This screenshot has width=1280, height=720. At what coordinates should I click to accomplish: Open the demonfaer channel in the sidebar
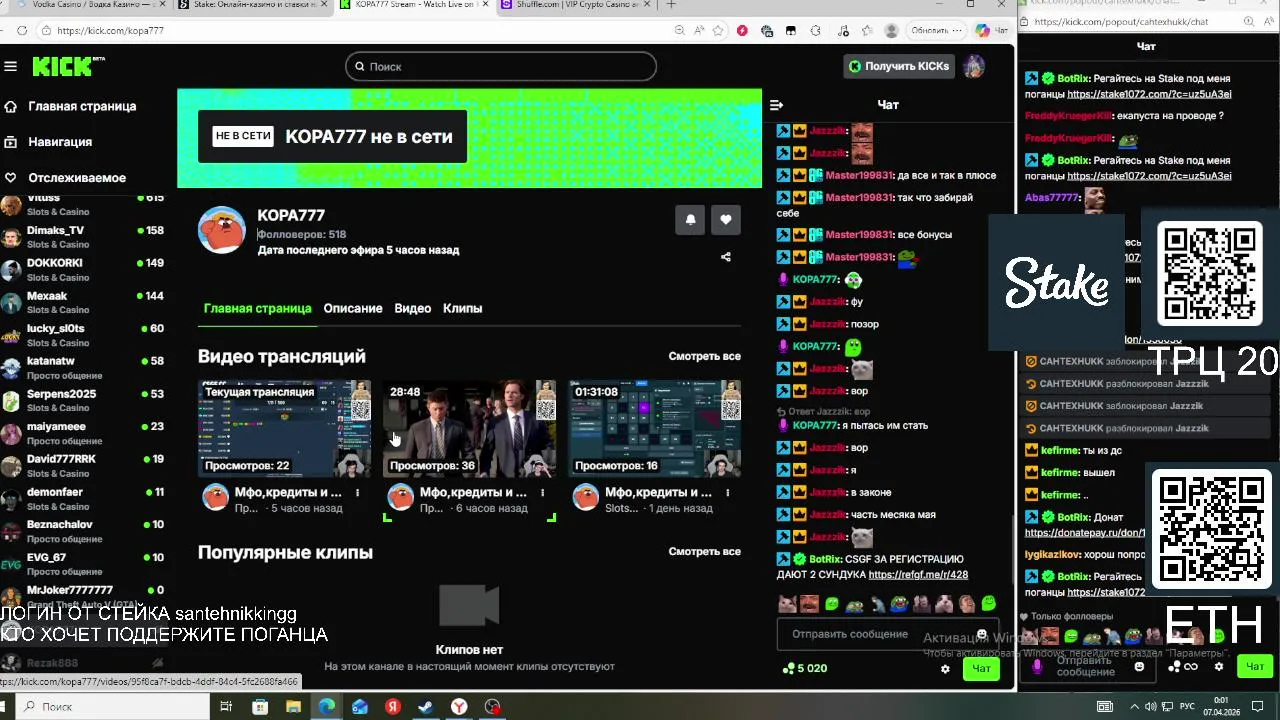(x=84, y=498)
